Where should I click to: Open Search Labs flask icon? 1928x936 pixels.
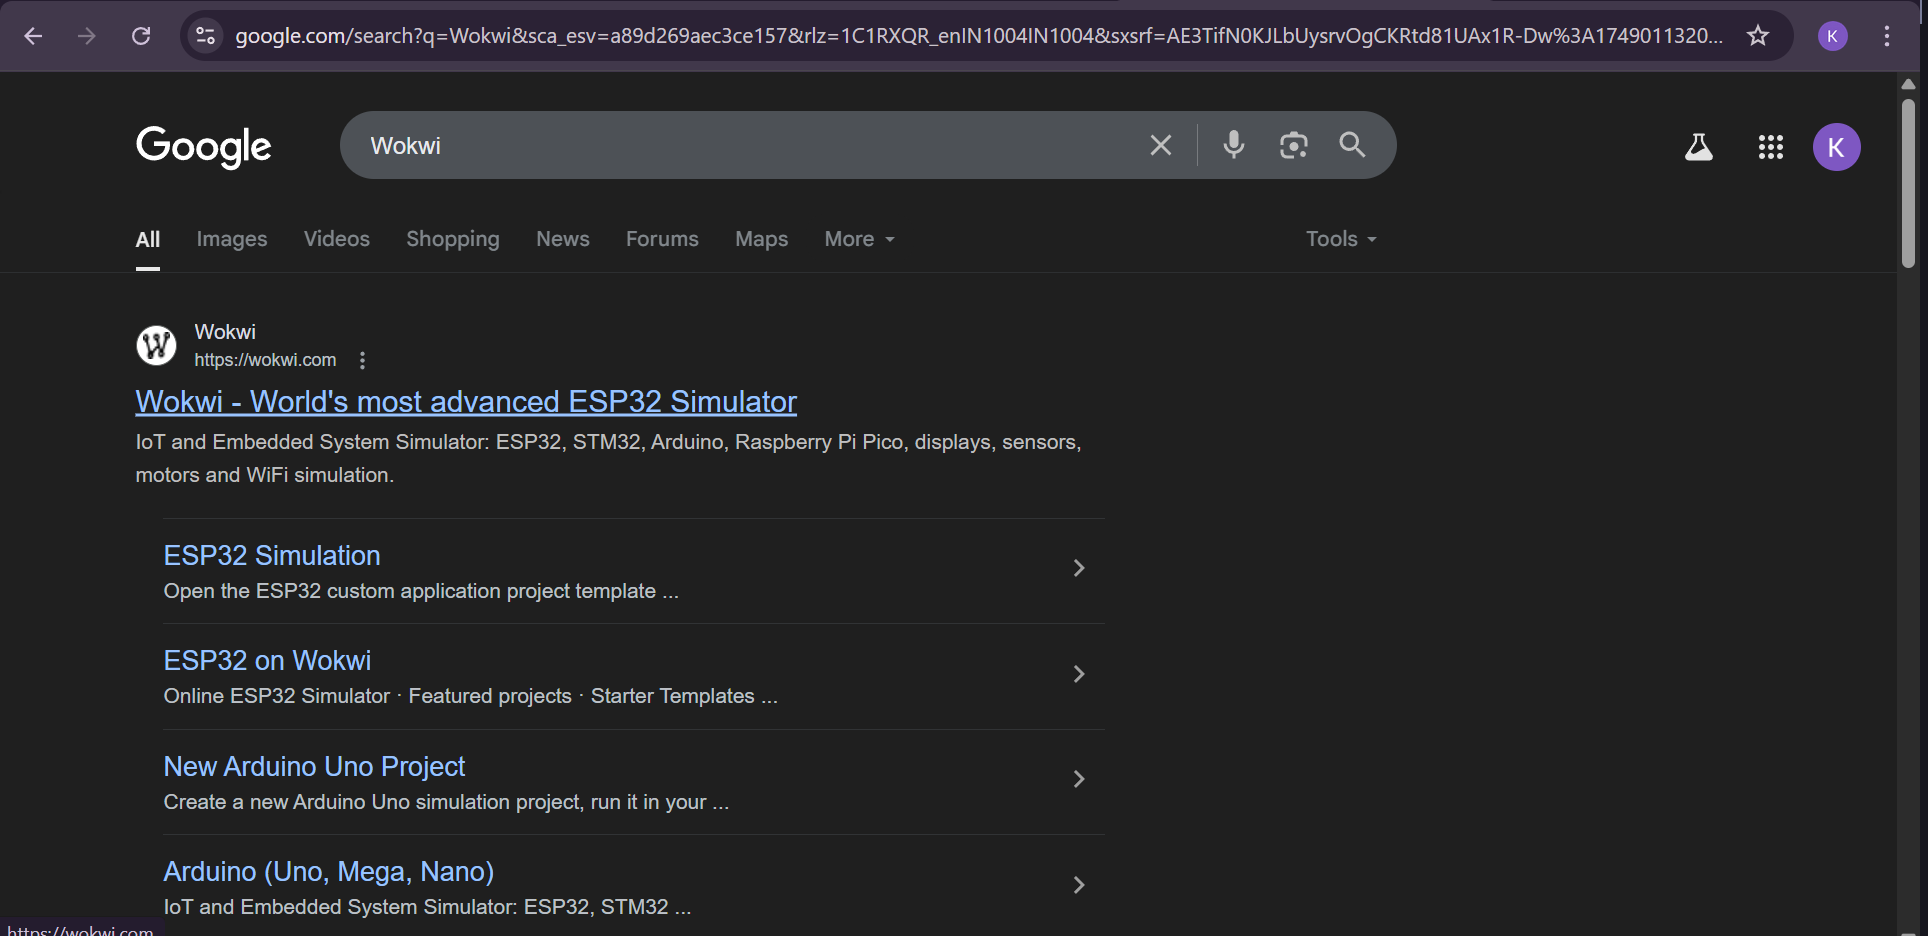tap(1698, 147)
